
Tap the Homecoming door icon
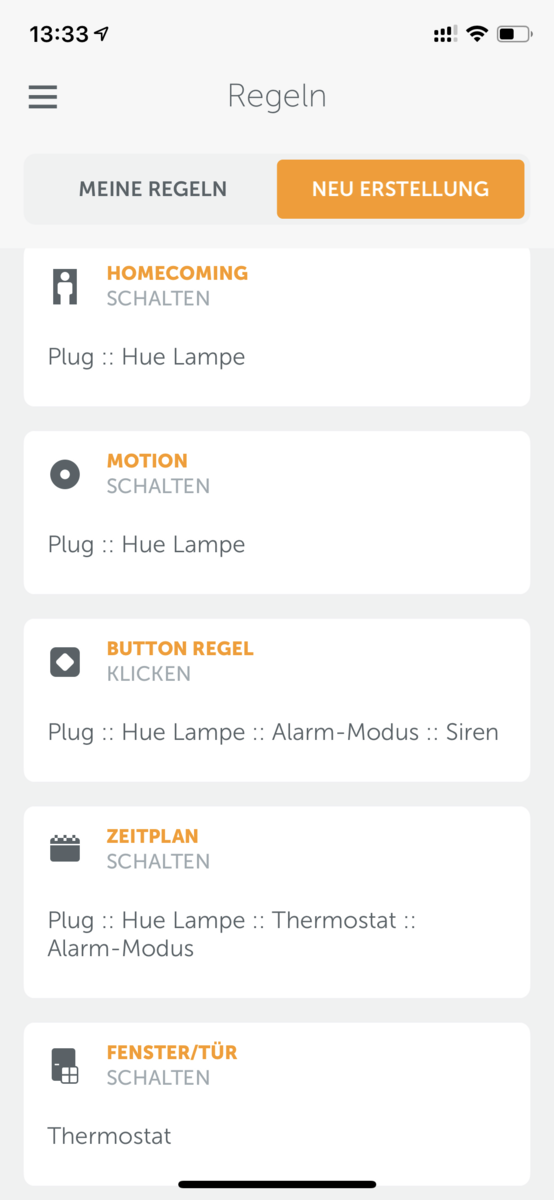pos(65,286)
